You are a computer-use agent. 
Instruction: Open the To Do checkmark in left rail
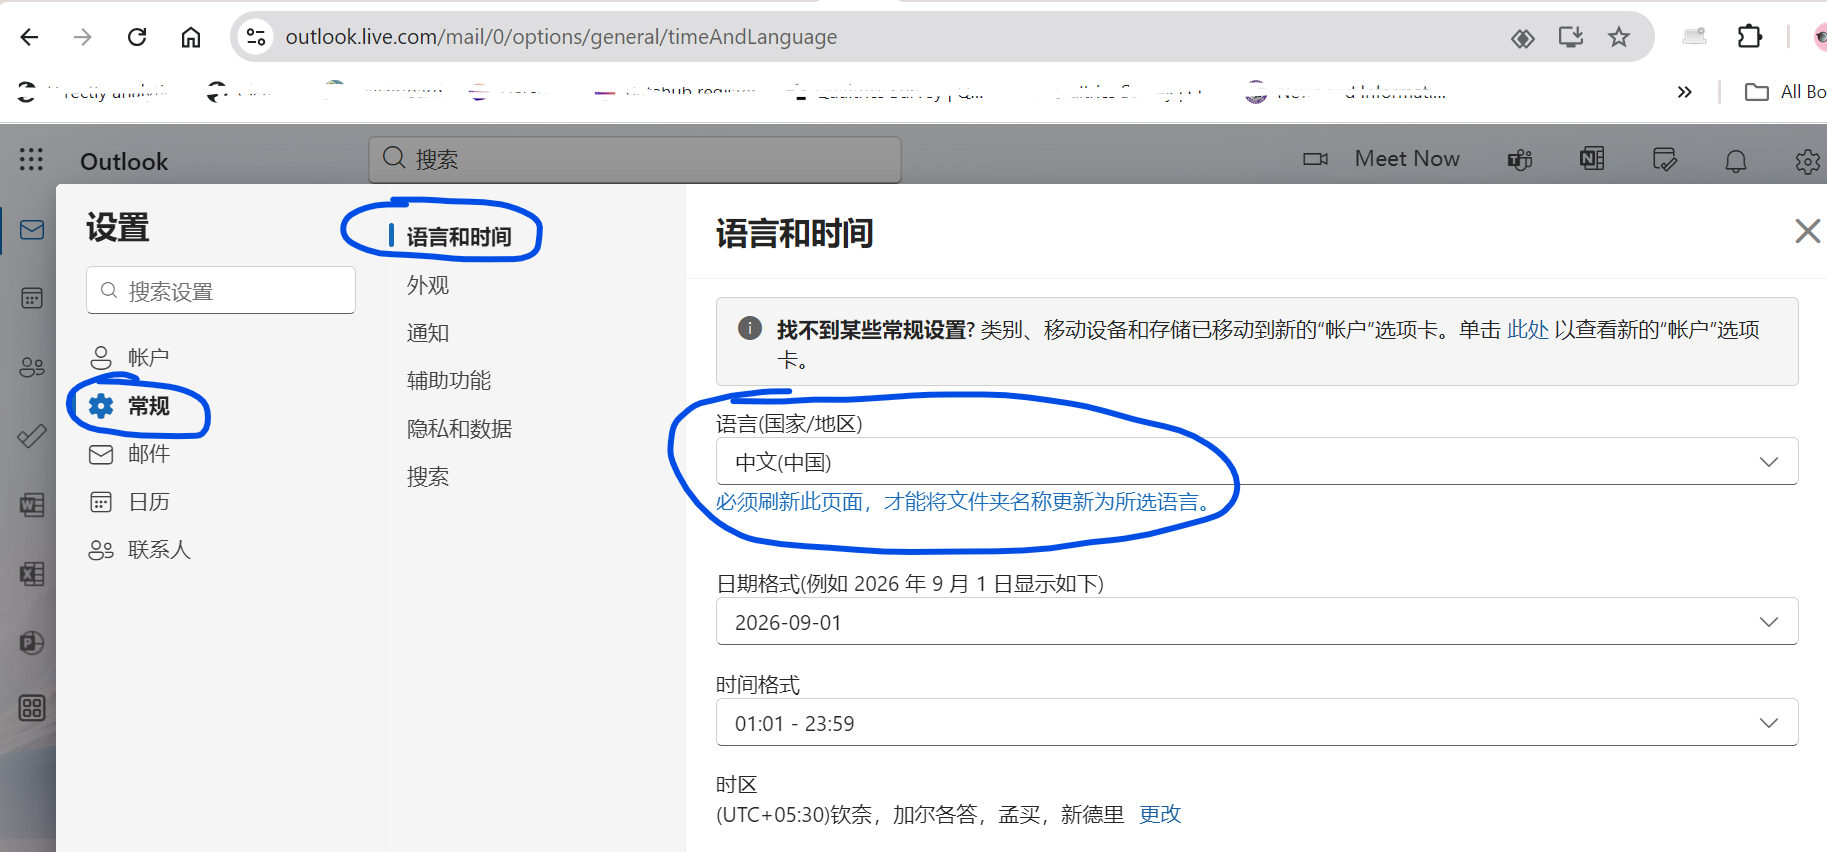32,436
